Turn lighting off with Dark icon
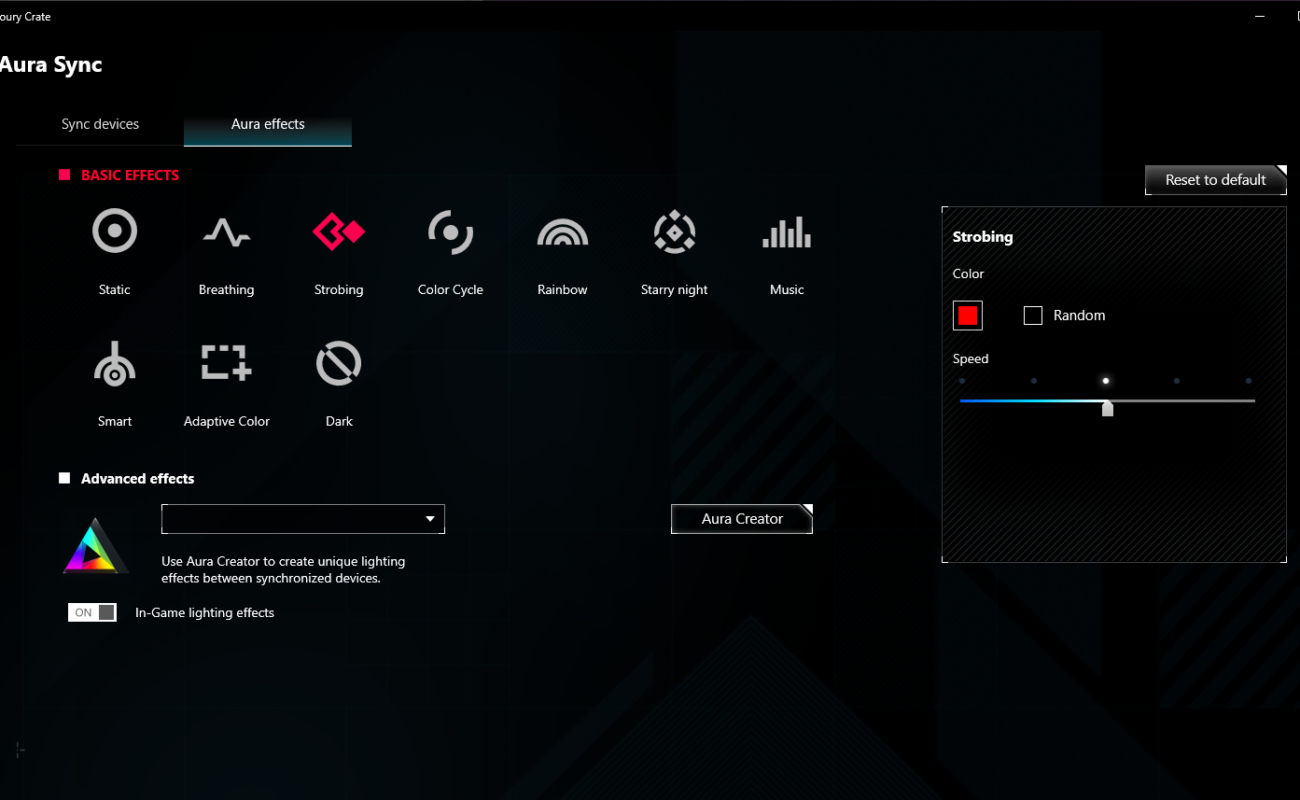 (338, 364)
